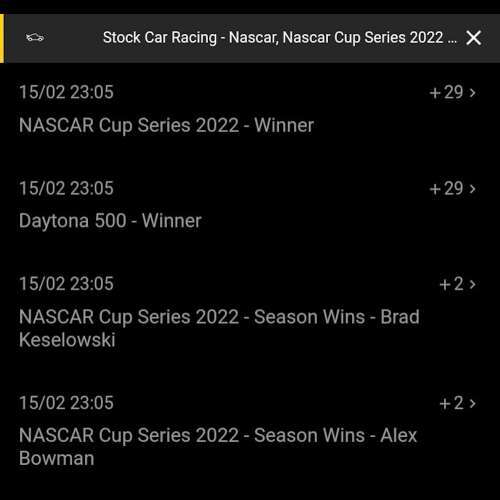Screen dimensions: 500x500
Task: Close the Nascar Cup Series 2022 panel
Action: (x=474, y=38)
